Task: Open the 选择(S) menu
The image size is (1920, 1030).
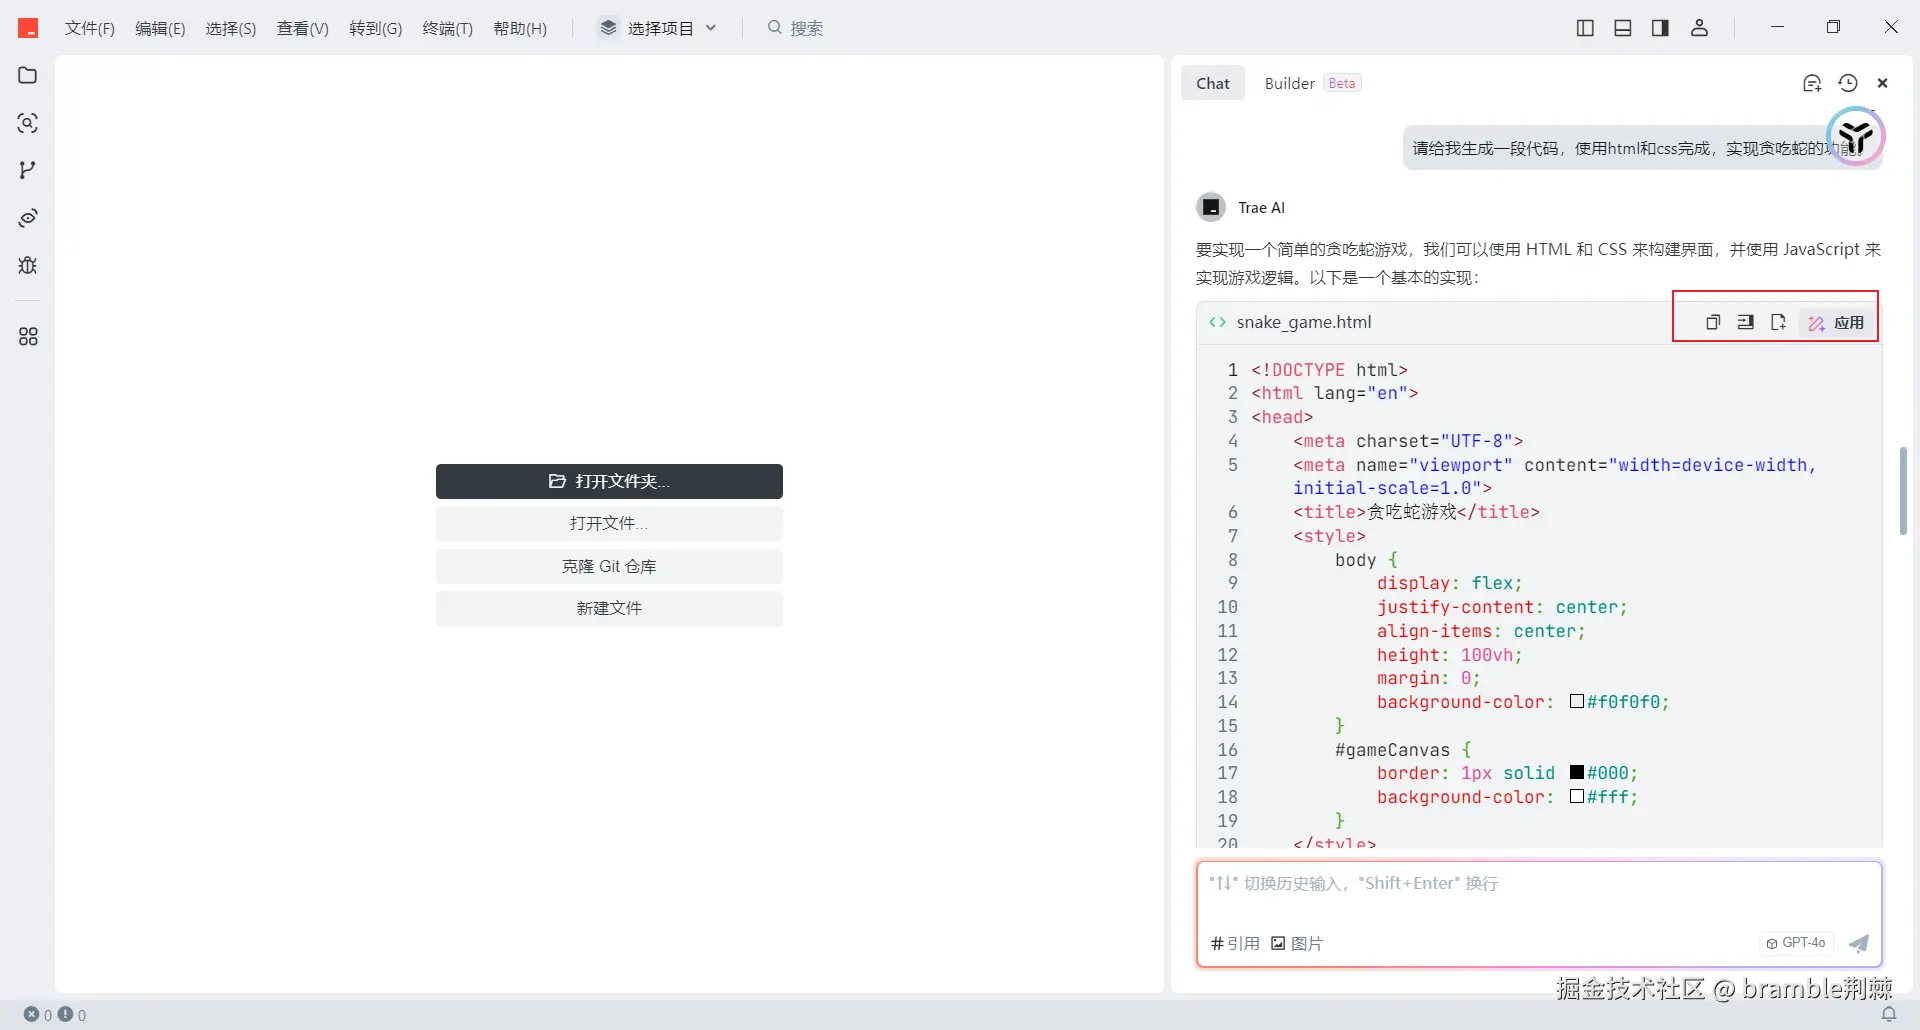Action: point(231,28)
